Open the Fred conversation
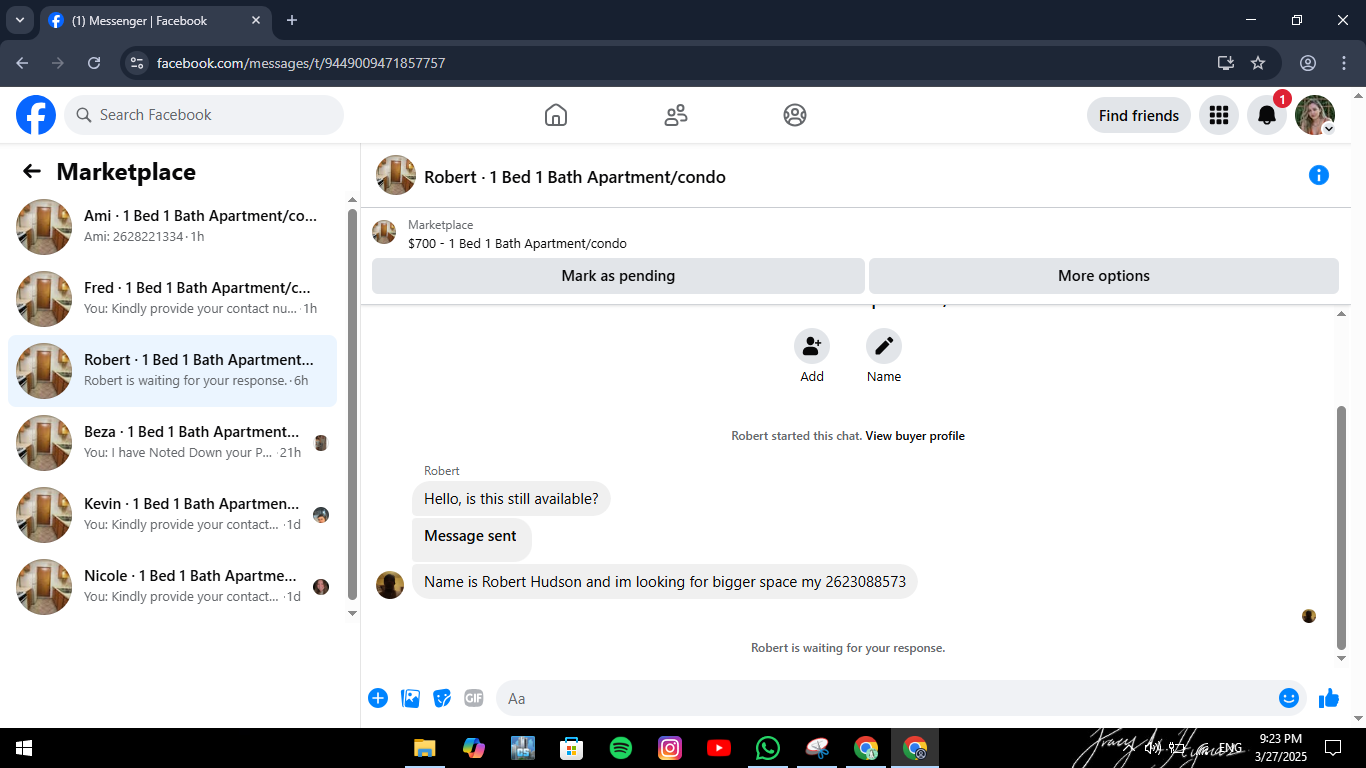Screen dimensions: 1366x768 coord(172,299)
